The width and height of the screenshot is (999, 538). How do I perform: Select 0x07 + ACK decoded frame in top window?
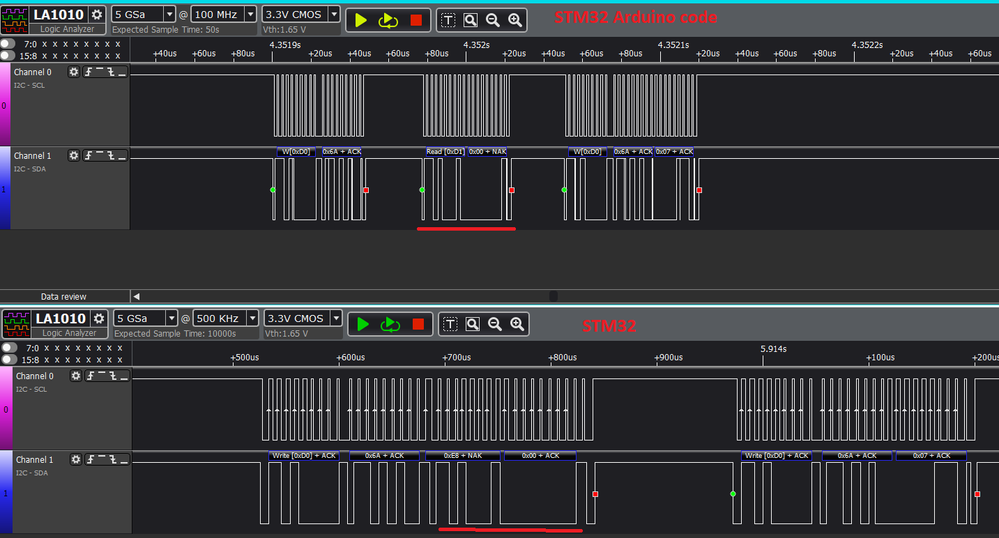pyautogui.click(x=675, y=152)
